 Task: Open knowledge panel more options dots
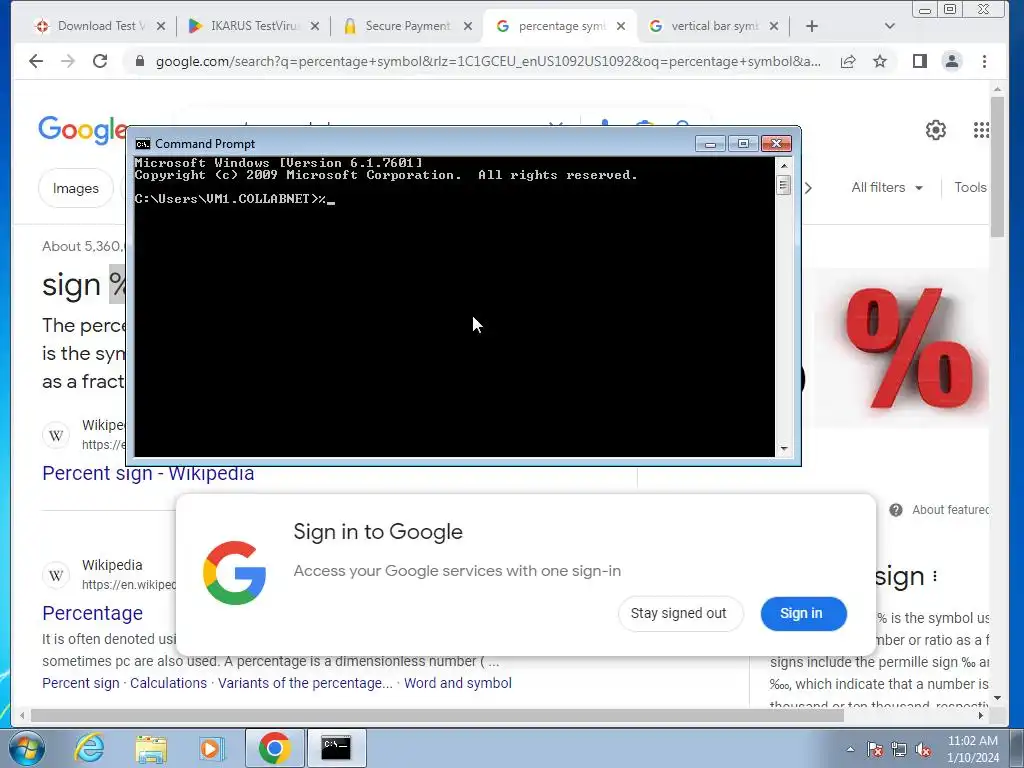[935, 576]
